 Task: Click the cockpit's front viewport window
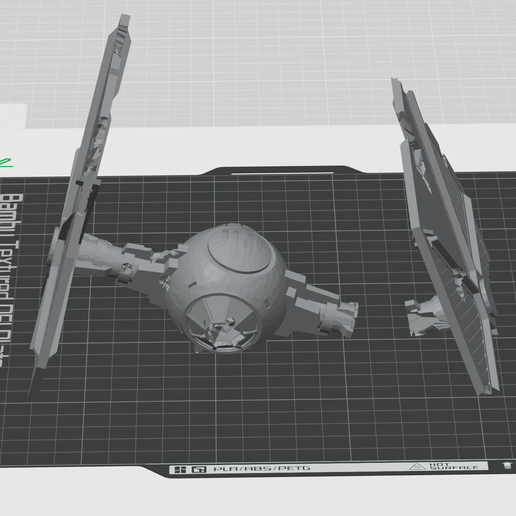221,323
